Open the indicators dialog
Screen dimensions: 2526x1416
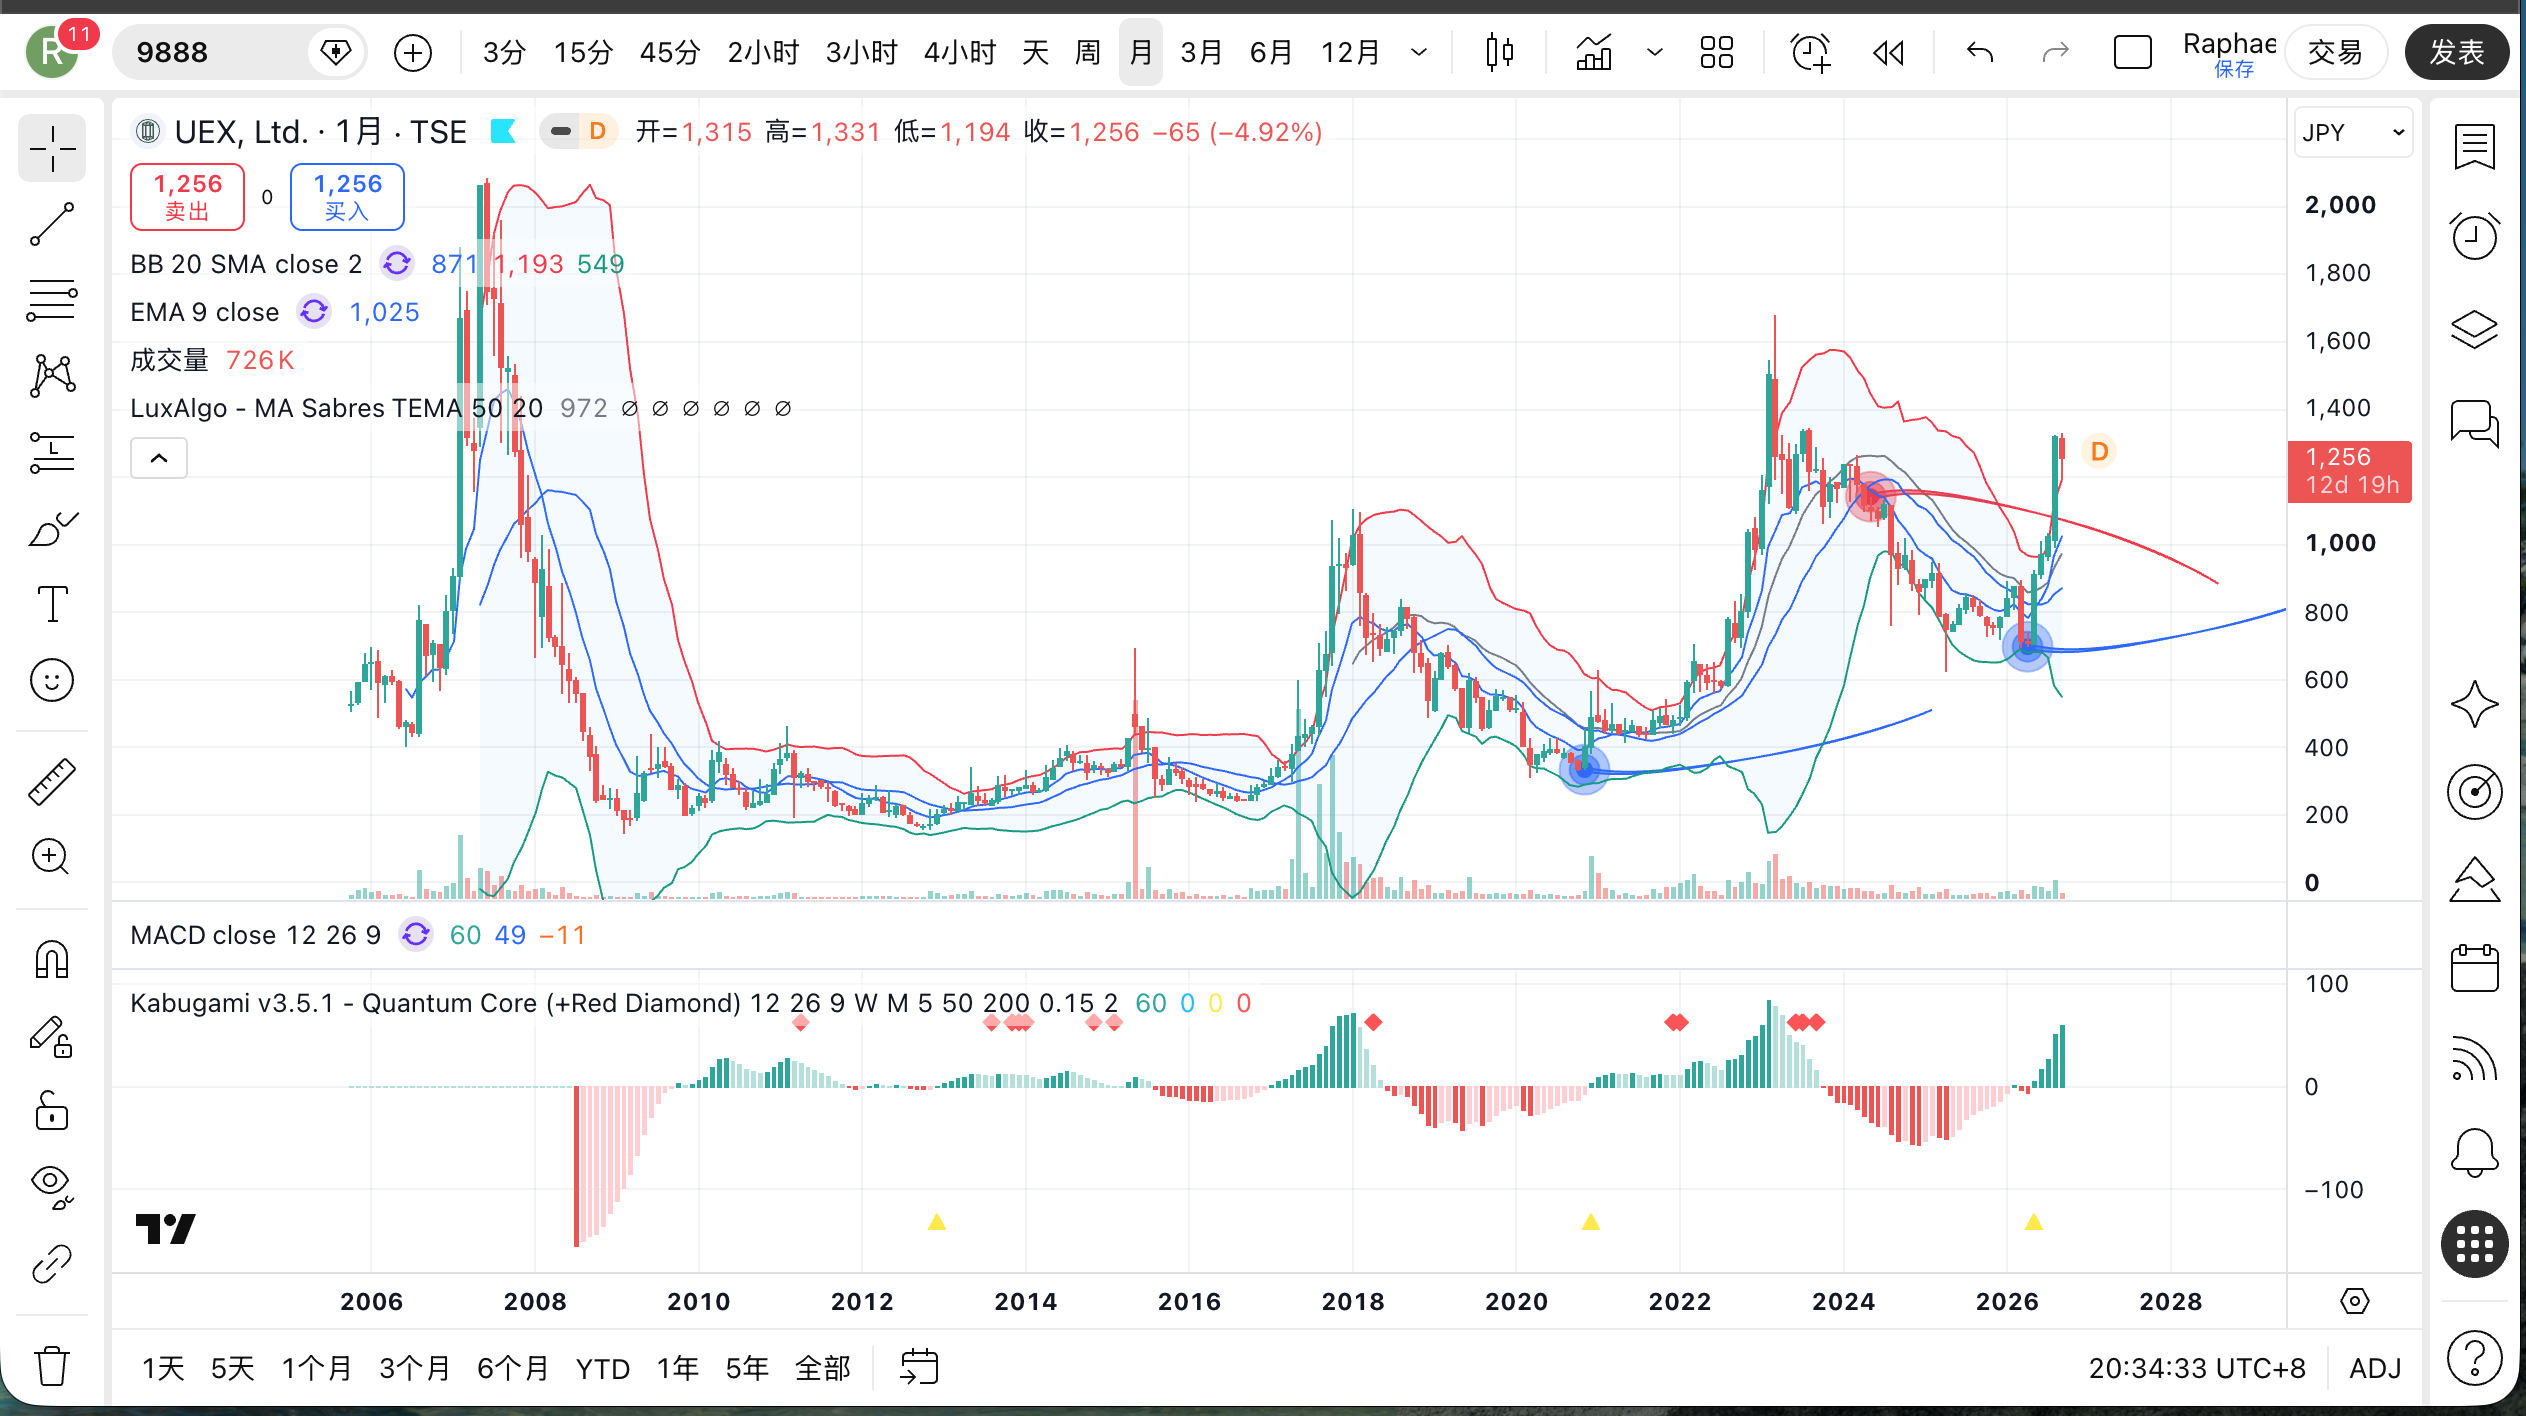click(1594, 52)
